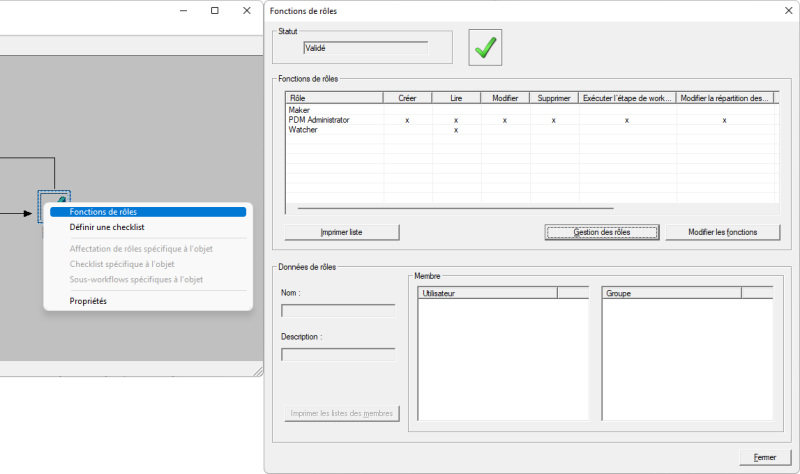Click the Fermer button
The width and height of the screenshot is (800, 474).
click(765, 458)
